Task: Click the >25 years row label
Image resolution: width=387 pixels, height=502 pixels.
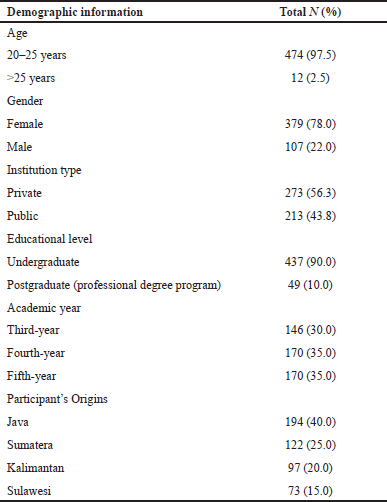Action: coord(31,78)
